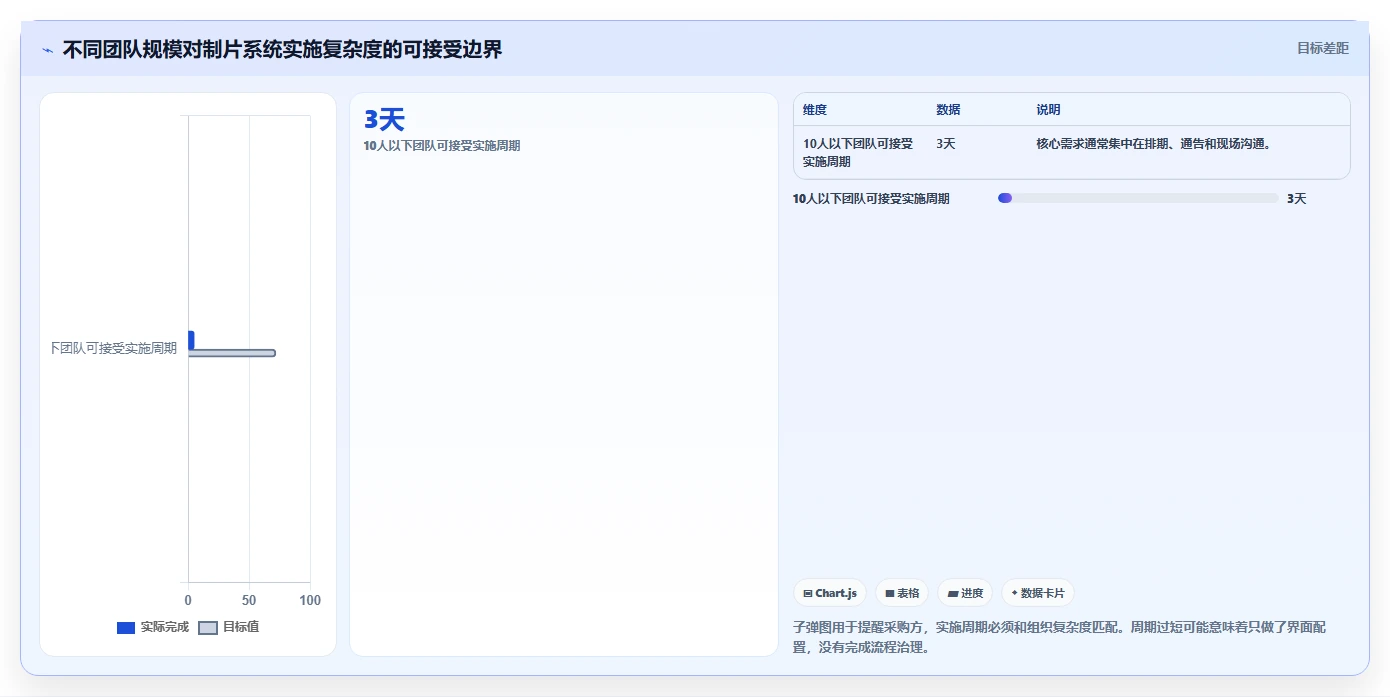Click table cell 10人以下团队可接受实施周期
This screenshot has width=1390, height=697.
(858, 152)
